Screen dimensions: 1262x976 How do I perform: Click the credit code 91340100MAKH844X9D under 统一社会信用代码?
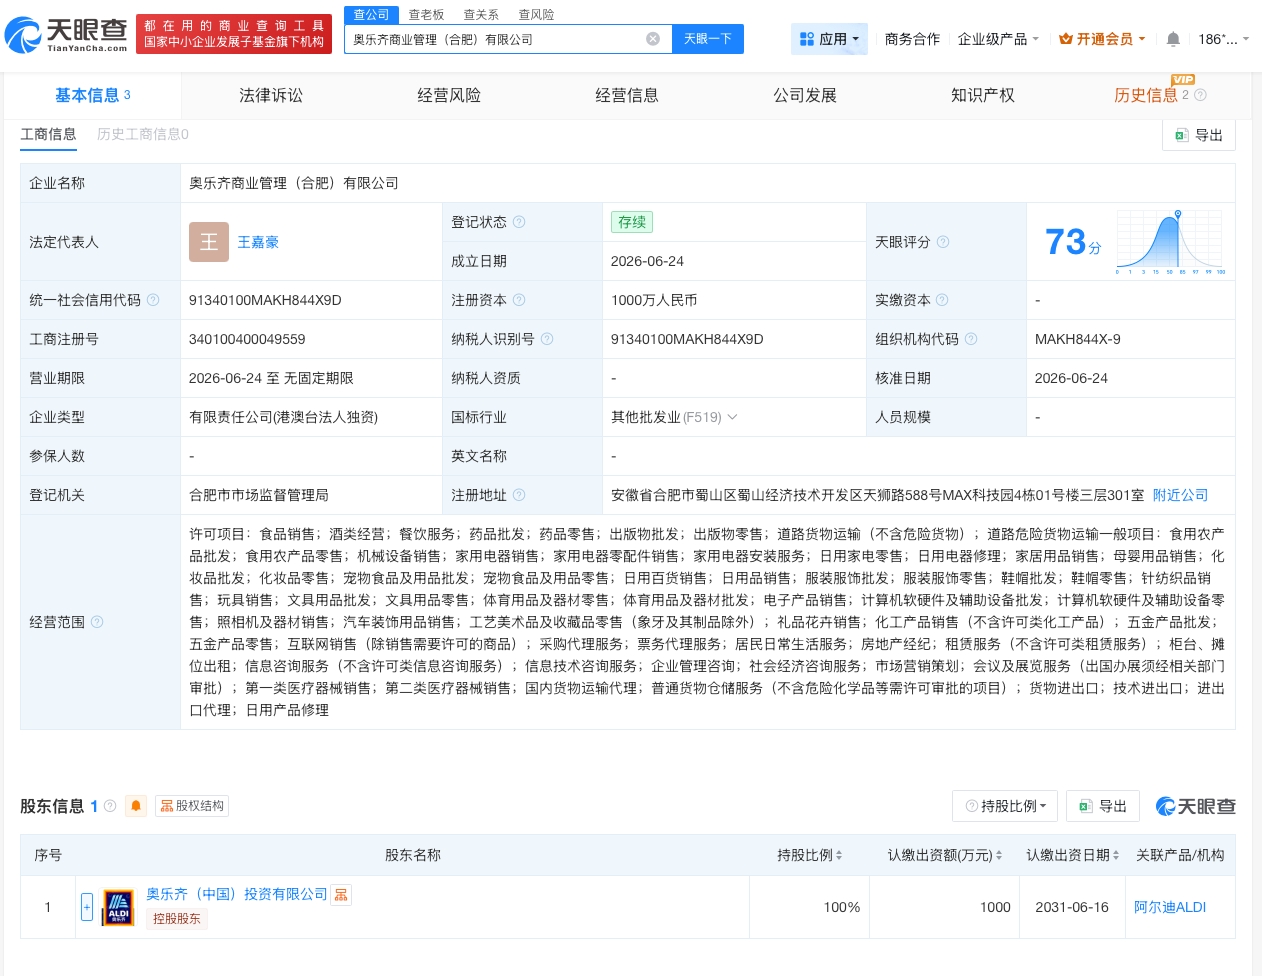coord(265,300)
